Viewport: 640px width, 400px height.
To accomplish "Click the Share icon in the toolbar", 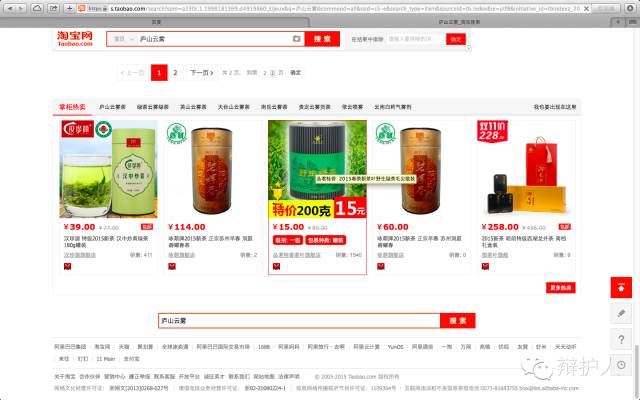I will (x=53, y=8).
